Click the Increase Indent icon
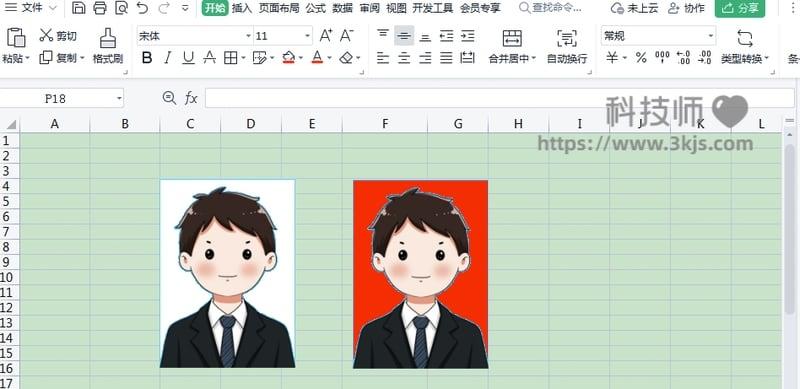The height and width of the screenshot is (389, 800). (467, 36)
